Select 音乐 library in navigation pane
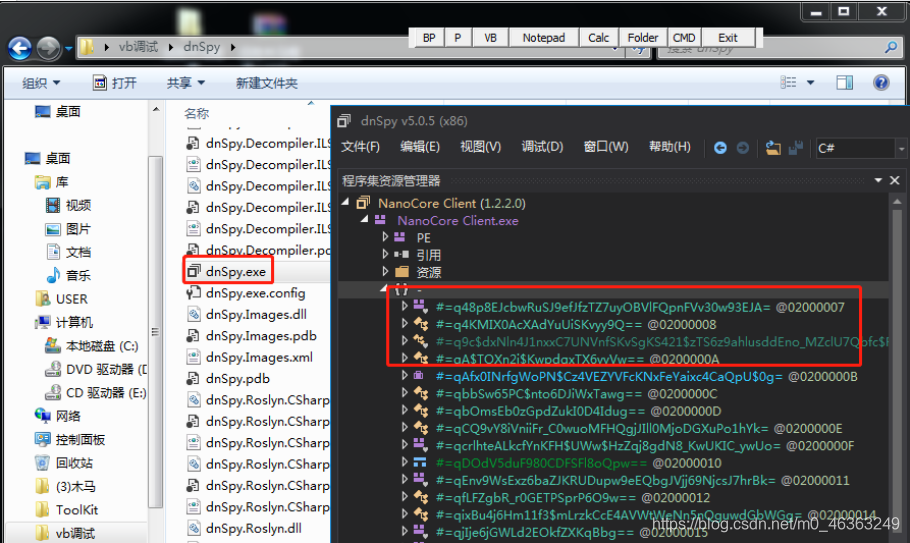The height and width of the screenshot is (543, 910). tap(68, 276)
